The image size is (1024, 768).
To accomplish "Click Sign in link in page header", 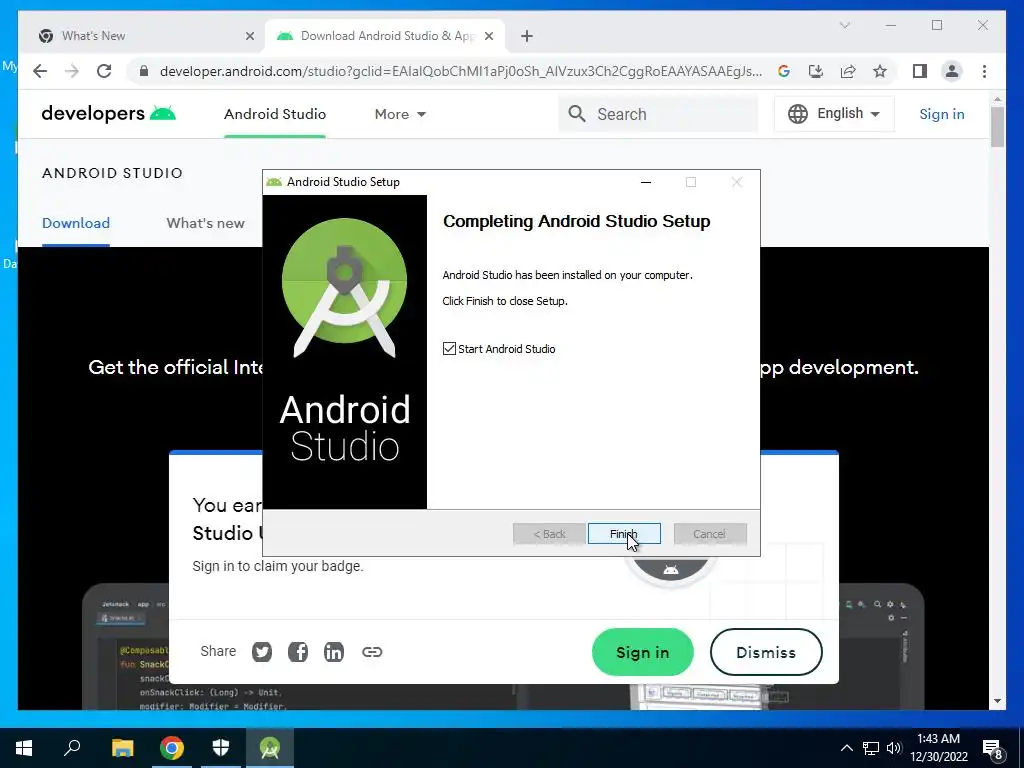I will click(942, 114).
